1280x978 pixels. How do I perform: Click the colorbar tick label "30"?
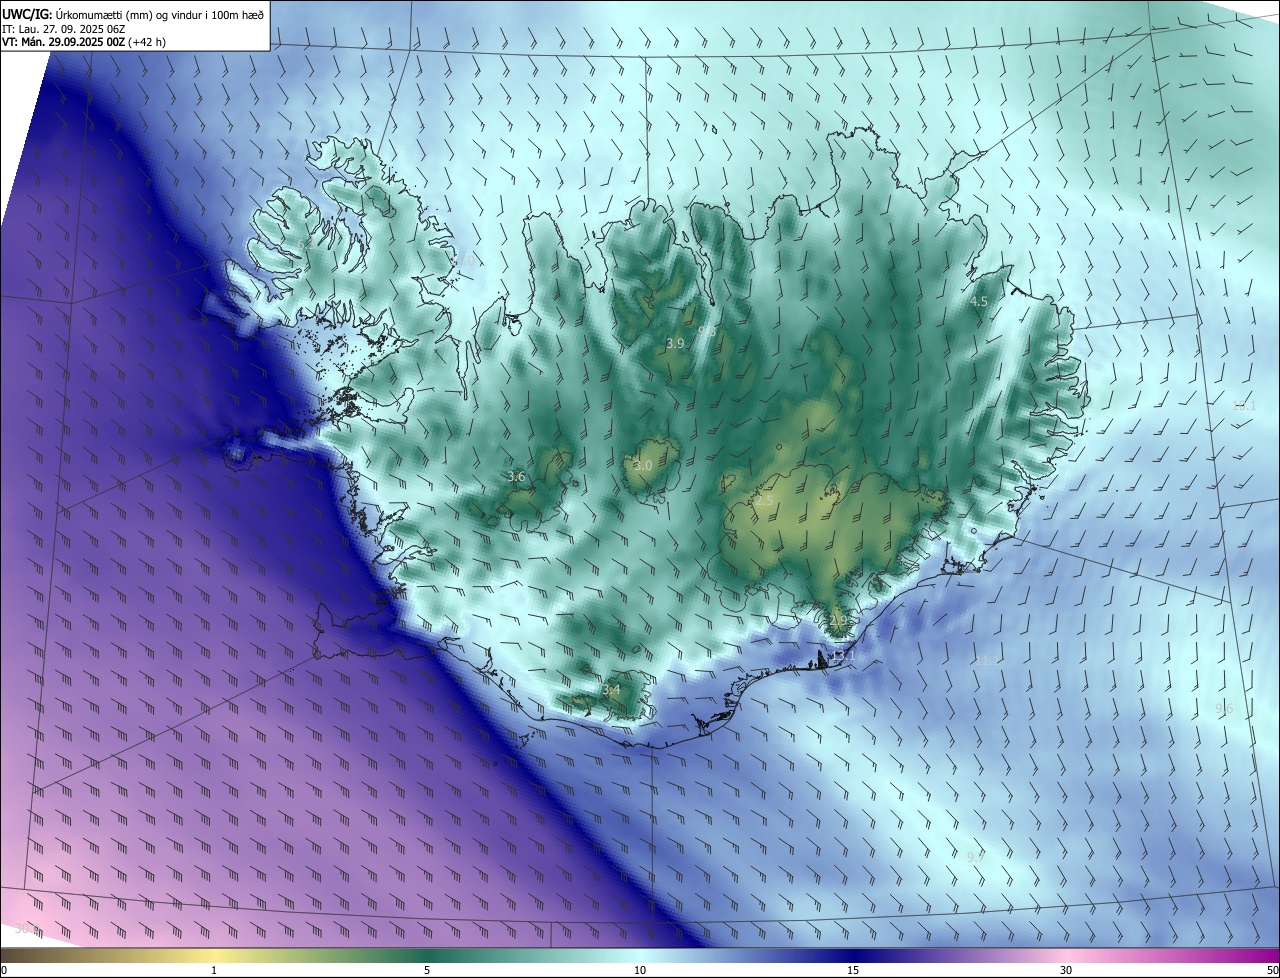pyautogui.click(x=1066, y=970)
